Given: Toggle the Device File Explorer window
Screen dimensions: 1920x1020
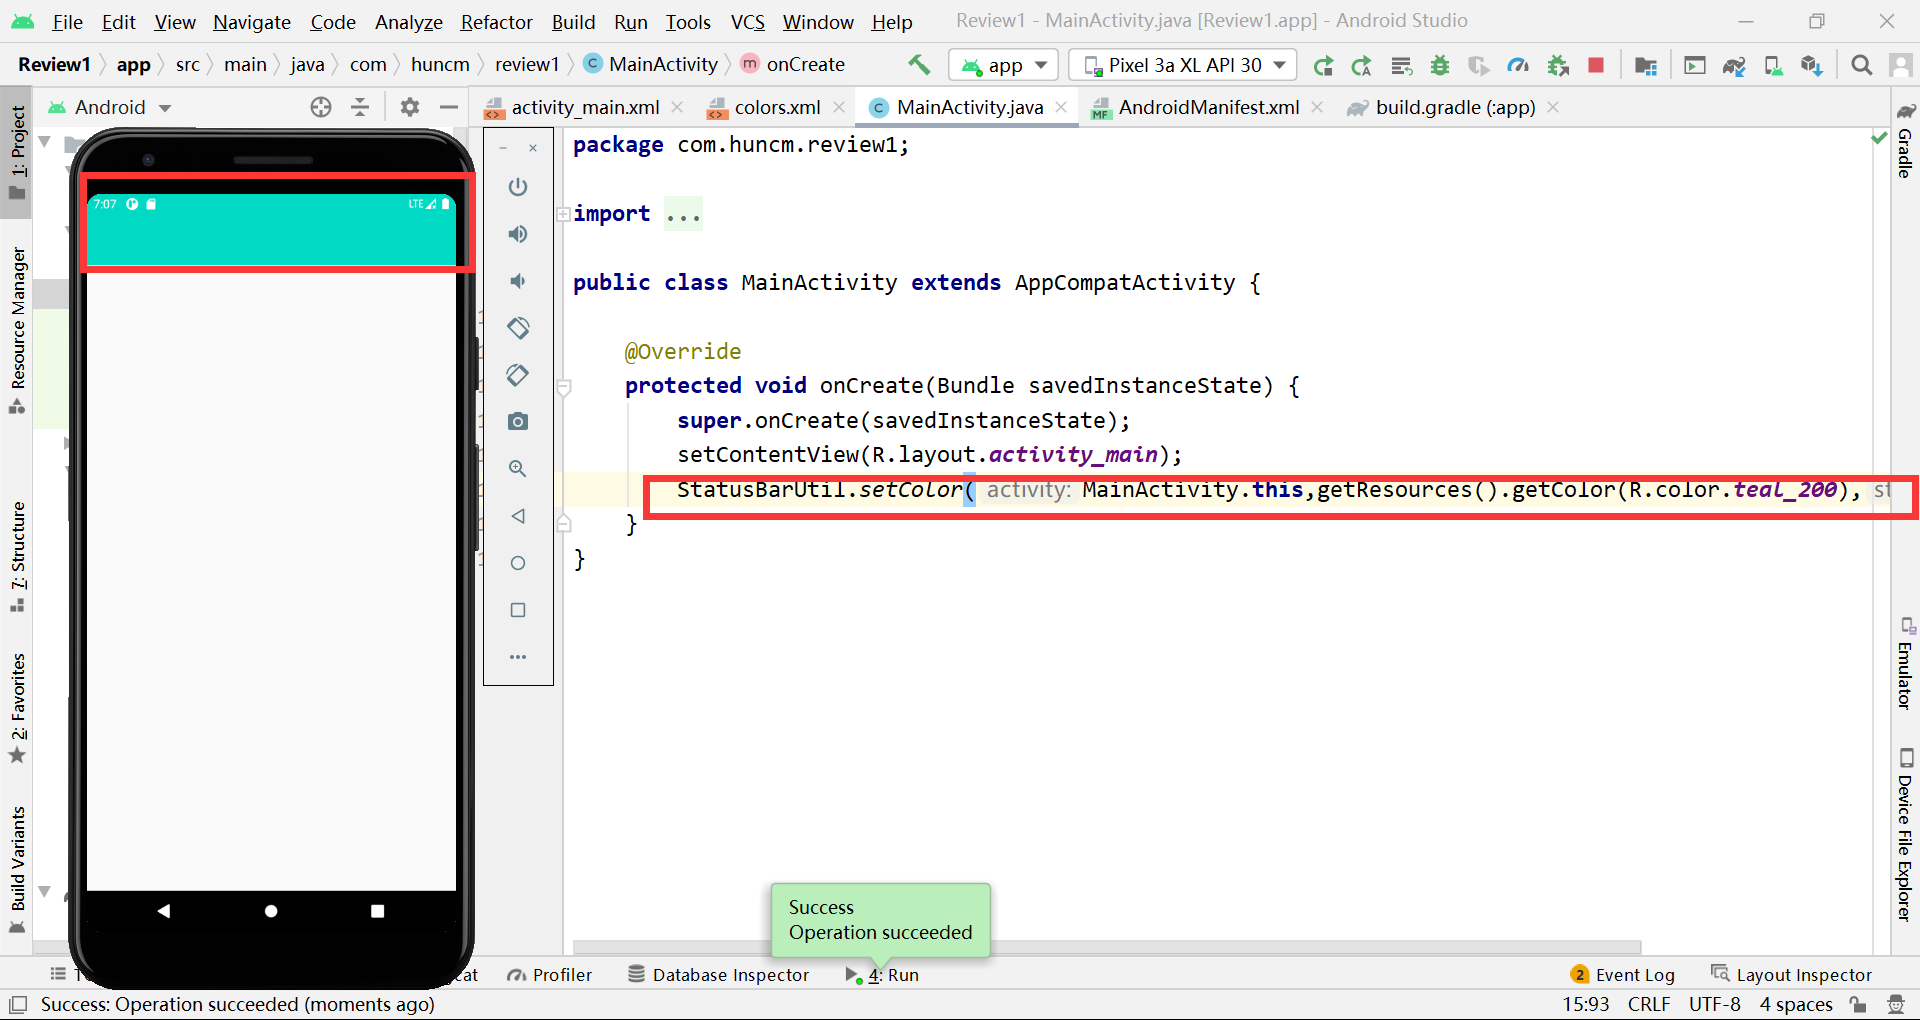Looking at the screenshot, I should pos(1905,835).
